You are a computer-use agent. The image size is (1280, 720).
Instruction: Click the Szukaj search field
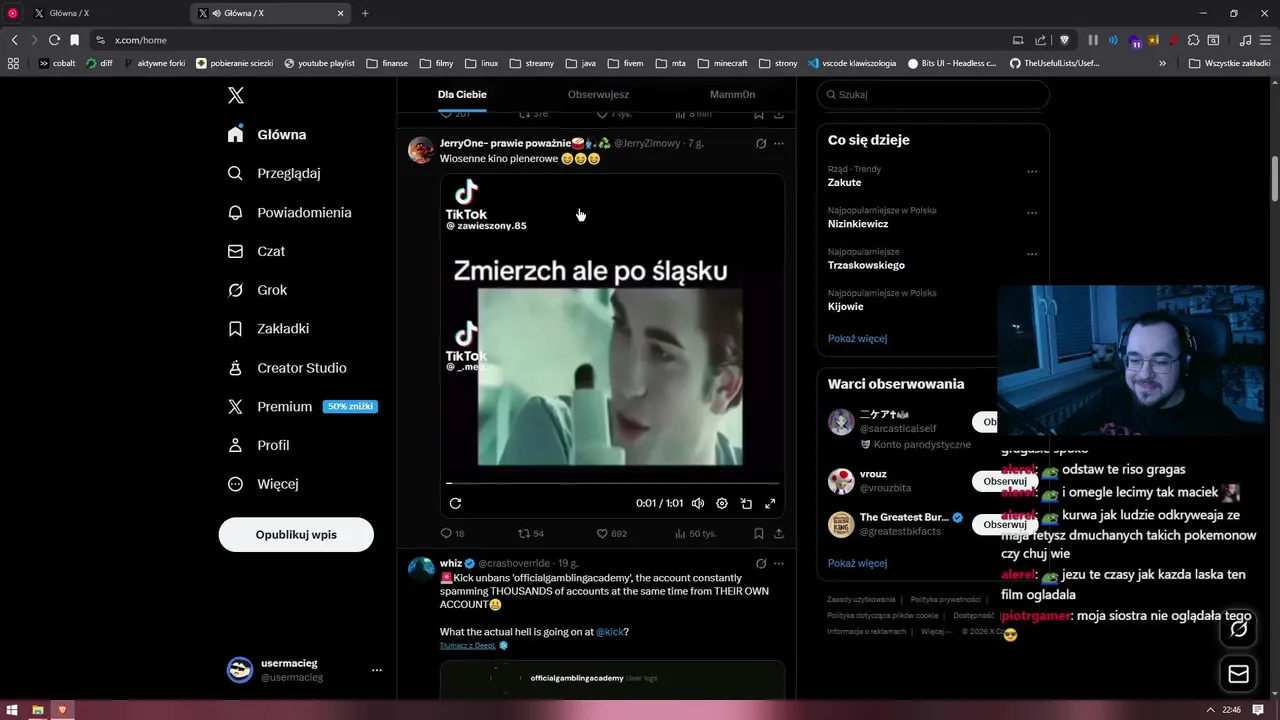click(933, 94)
